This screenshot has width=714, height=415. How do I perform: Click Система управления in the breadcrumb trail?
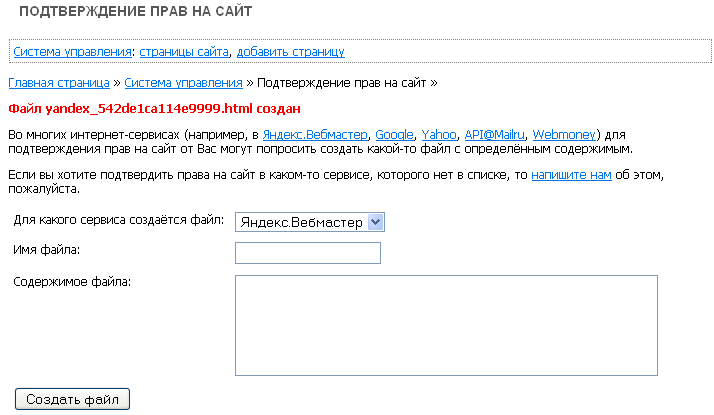coord(184,82)
